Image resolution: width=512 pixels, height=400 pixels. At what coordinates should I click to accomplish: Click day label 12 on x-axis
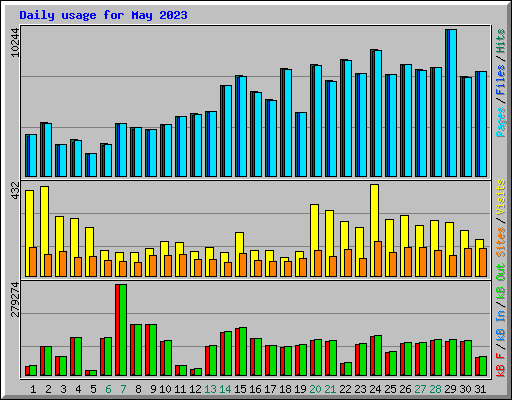(195, 389)
